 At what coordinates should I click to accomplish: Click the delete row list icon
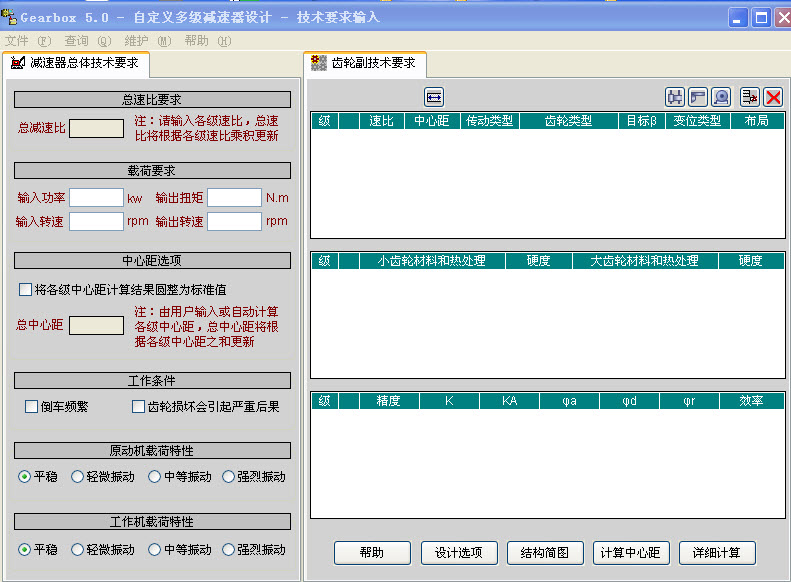[x=750, y=97]
